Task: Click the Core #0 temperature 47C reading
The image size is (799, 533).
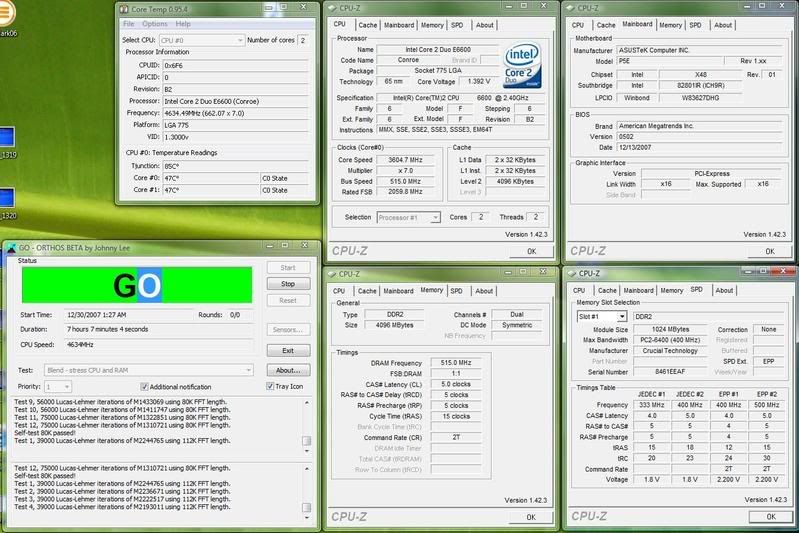Action: [210, 178]
